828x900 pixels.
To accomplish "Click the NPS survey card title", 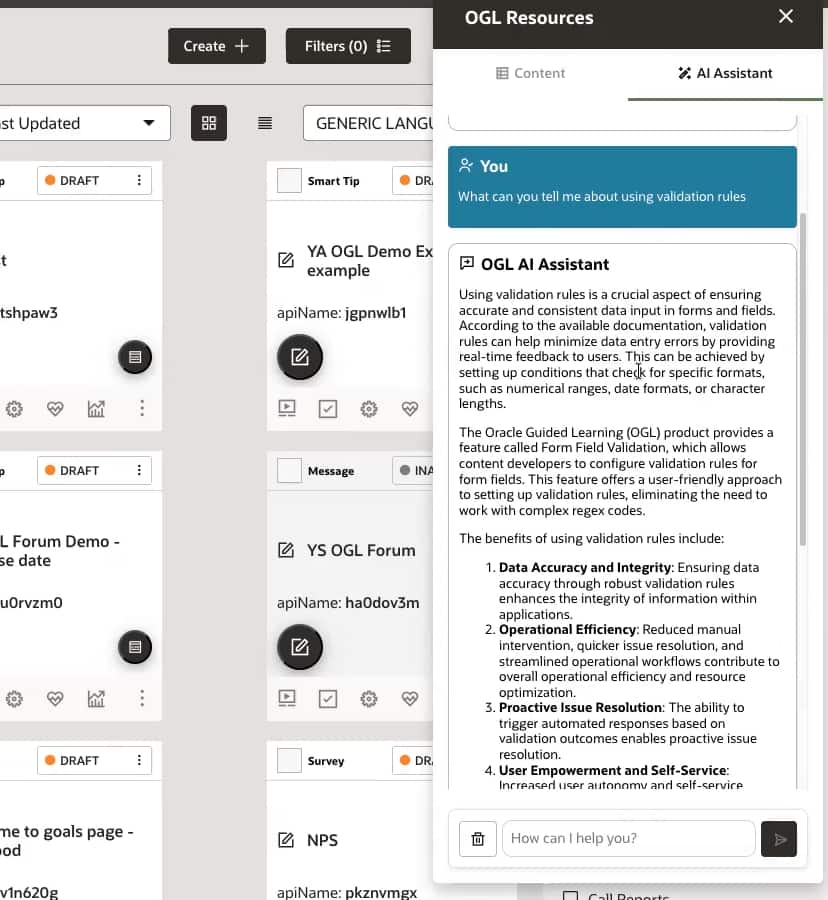I will point(322,840).
